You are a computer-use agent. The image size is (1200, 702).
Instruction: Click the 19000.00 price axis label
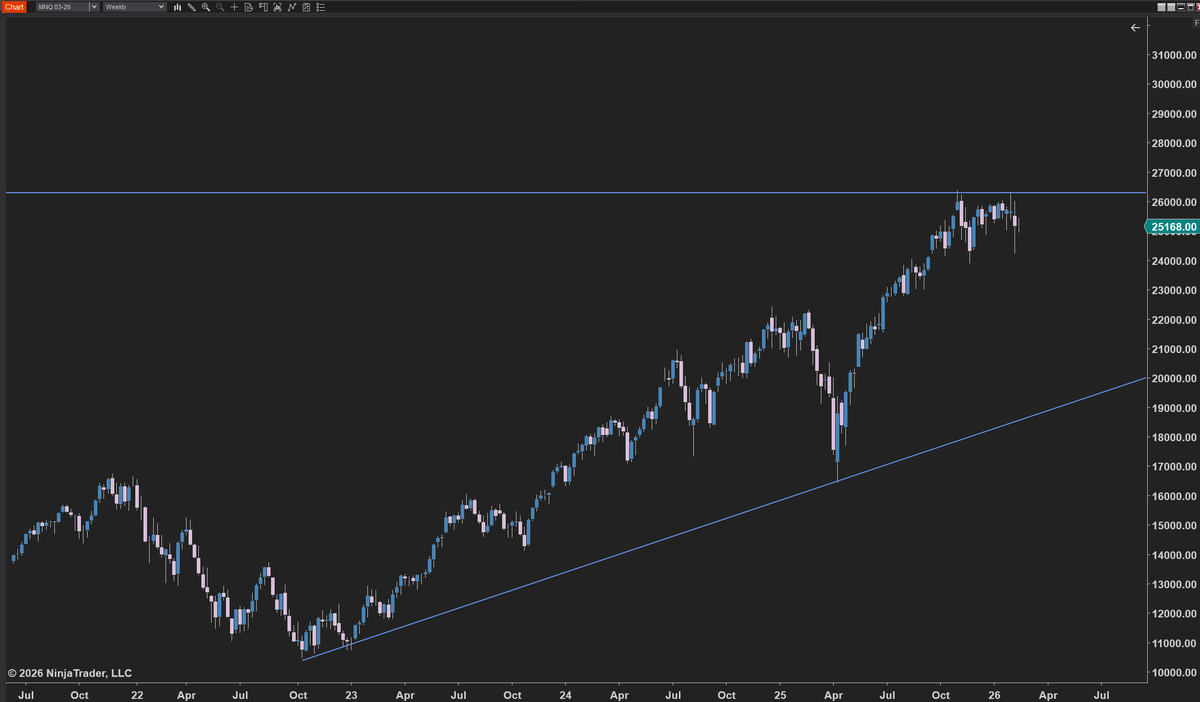pos(1174,408)
